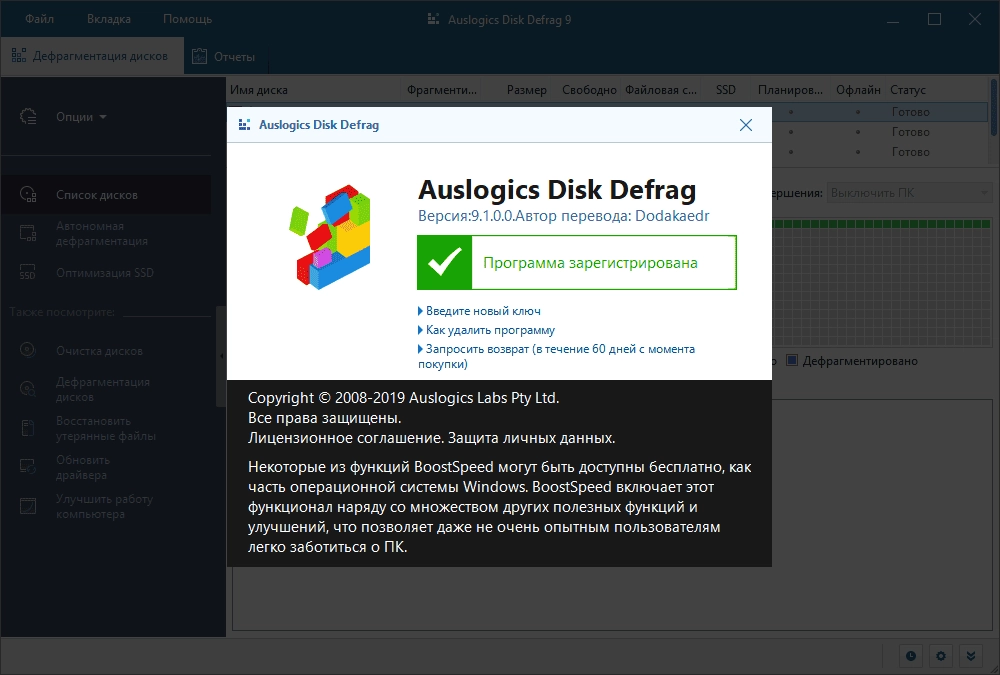This screenshot has height=675, width=1000.
Task: Sort by Планиров... column header
Action: (790, 90)
